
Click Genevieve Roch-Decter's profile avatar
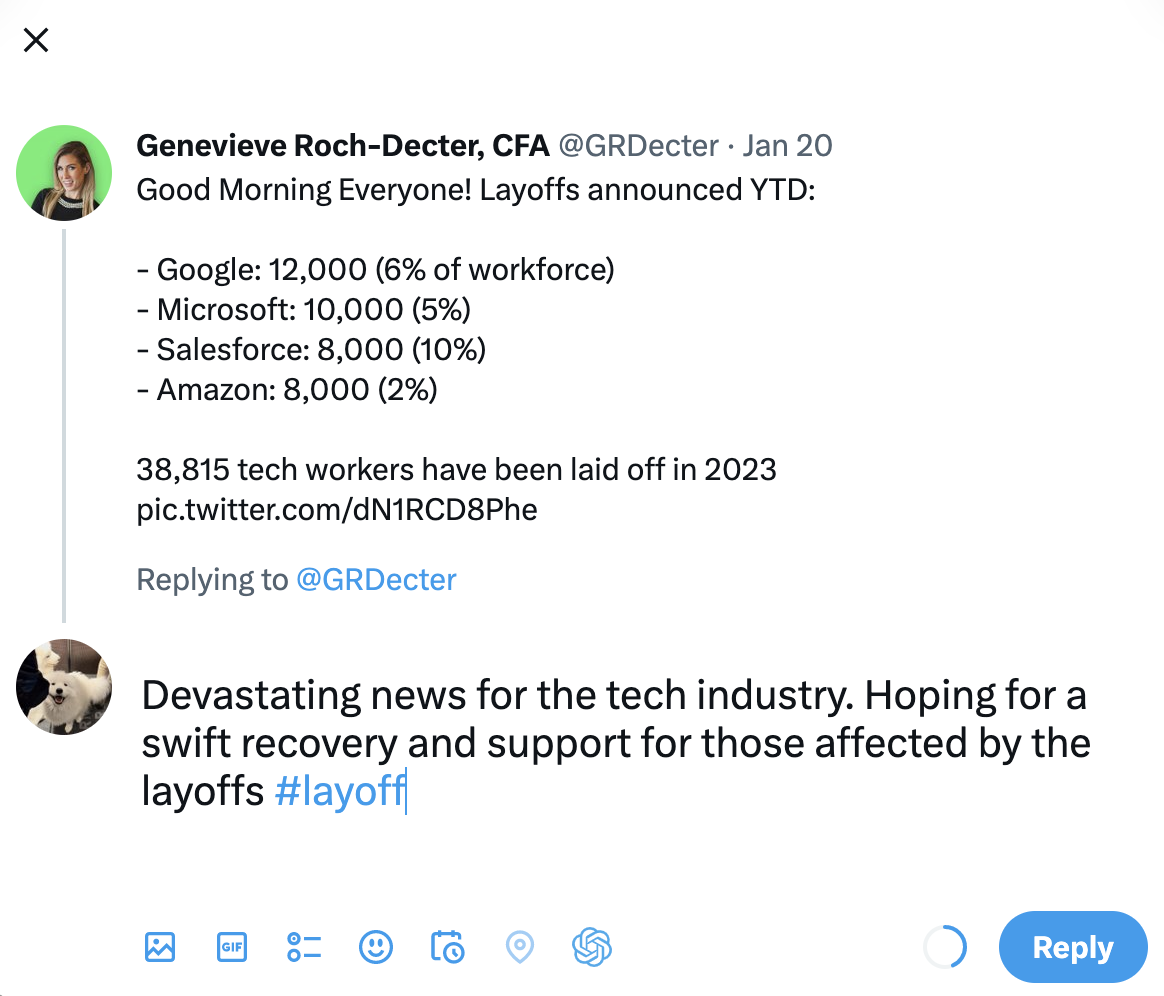point(63,172)
